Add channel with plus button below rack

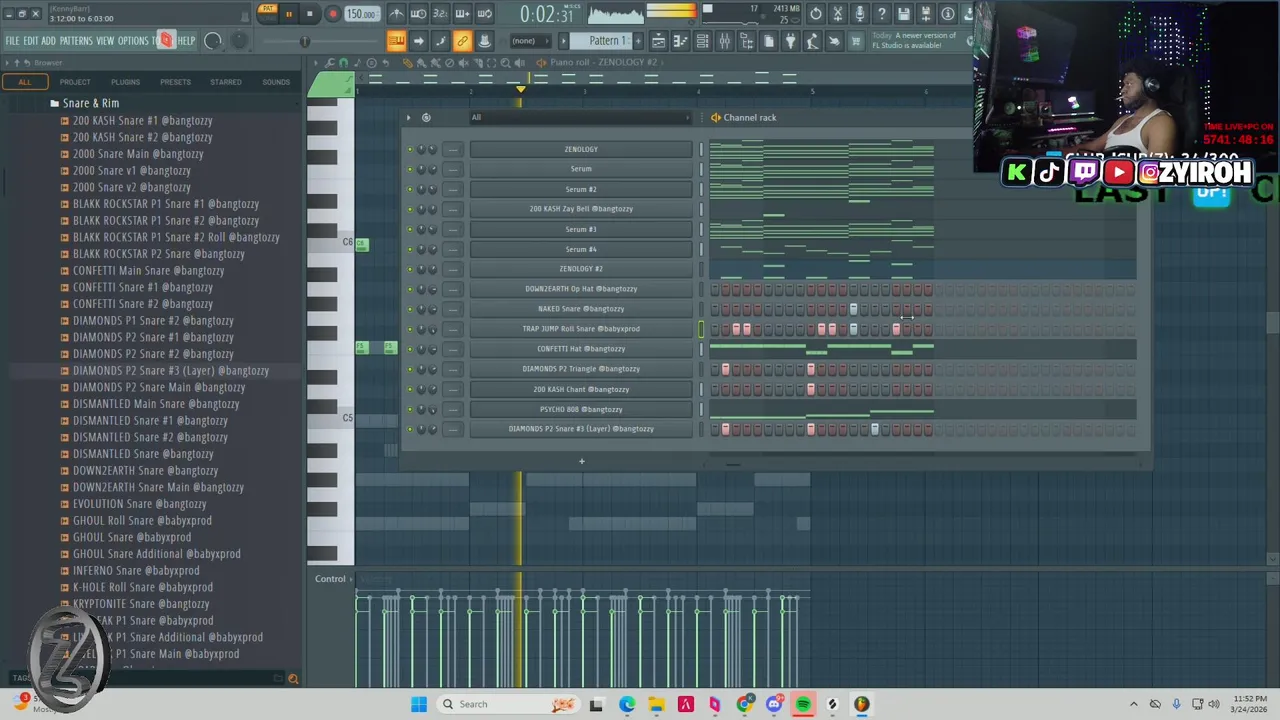tap(581, 461)
